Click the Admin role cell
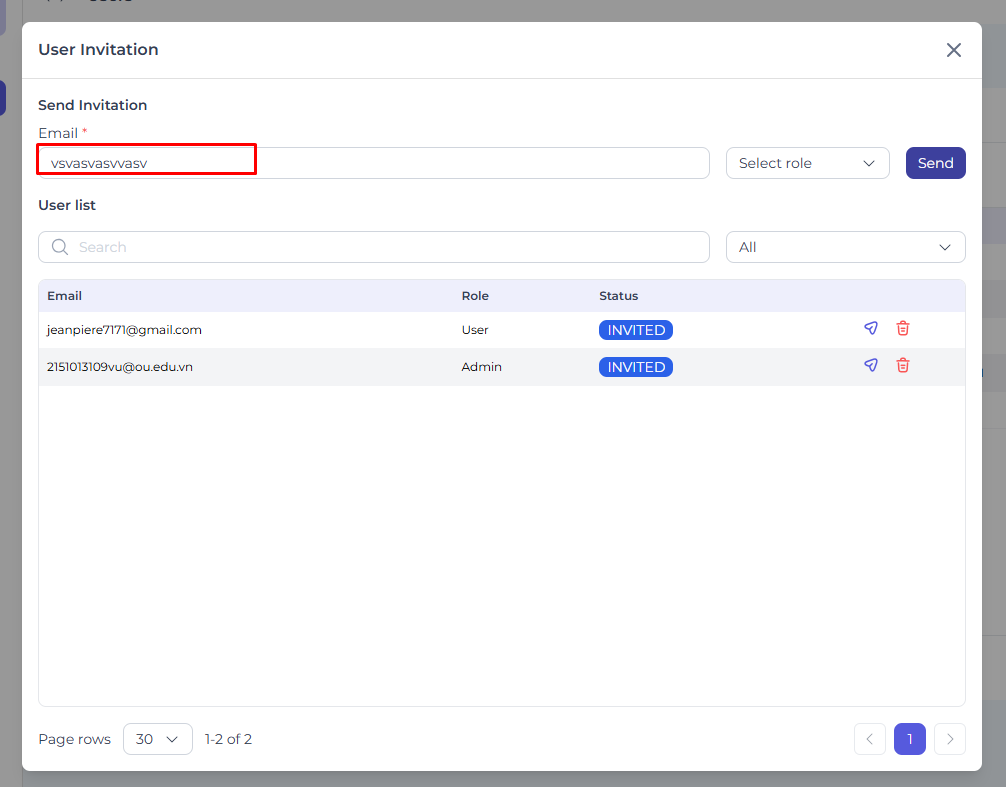Screen dimensions: 1006x787 481,367
